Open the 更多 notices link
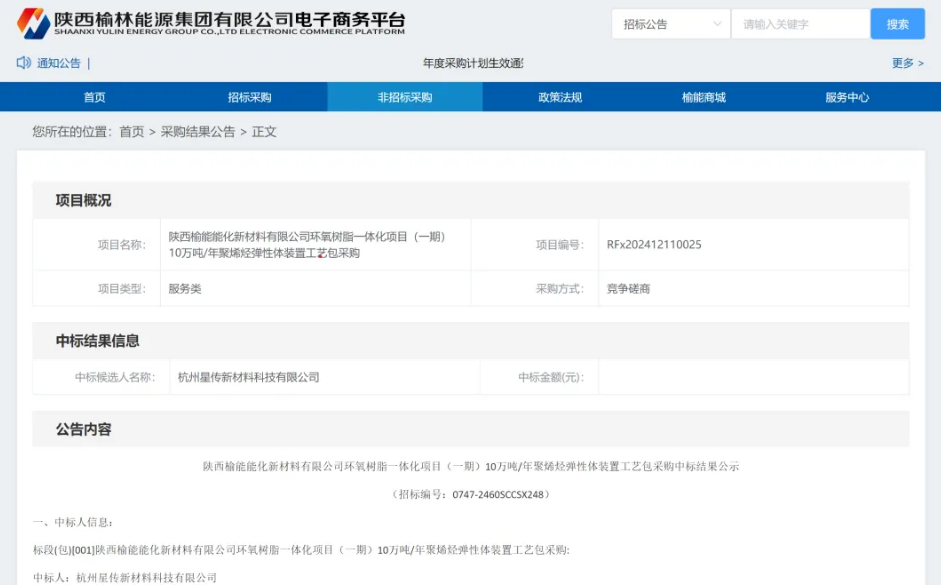941x585 pixels. (x=907, y=63)
